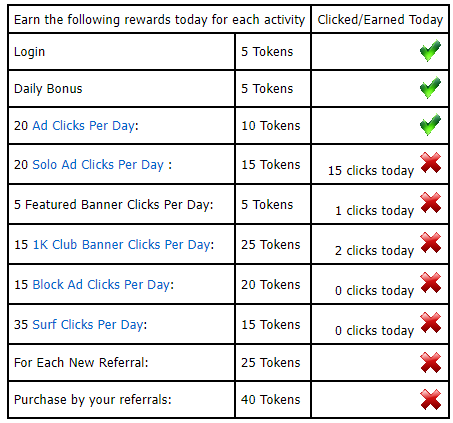Click red X in 1K Club Banner row
The height and width of the screenshot is (423, 453).
[x=431, y=243]
